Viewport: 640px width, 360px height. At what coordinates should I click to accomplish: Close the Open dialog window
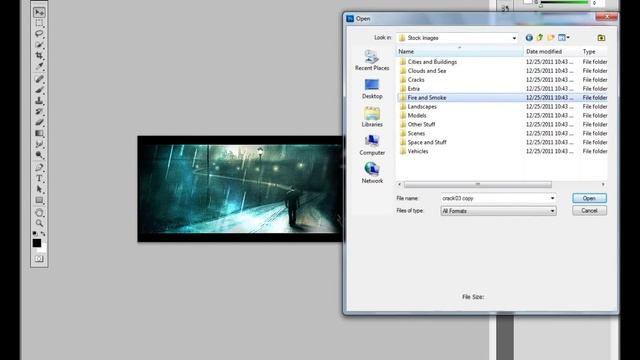[x=607, y=17]
